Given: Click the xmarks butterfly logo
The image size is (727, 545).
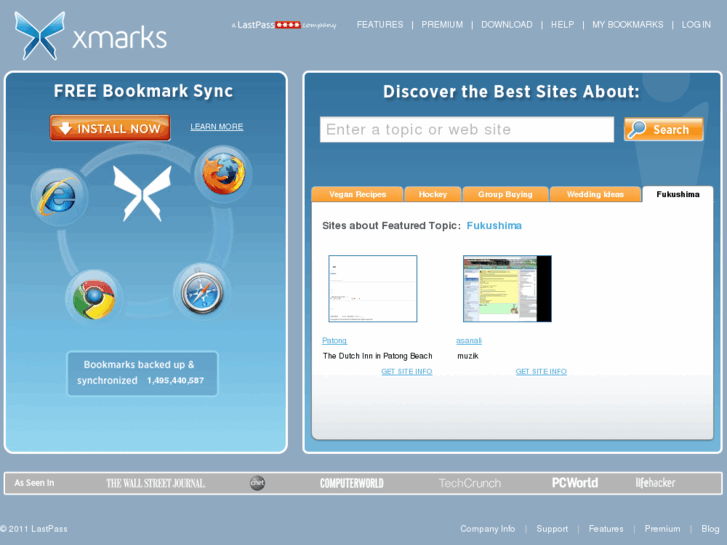Looking at the screenshot, I should coord(39,36).
